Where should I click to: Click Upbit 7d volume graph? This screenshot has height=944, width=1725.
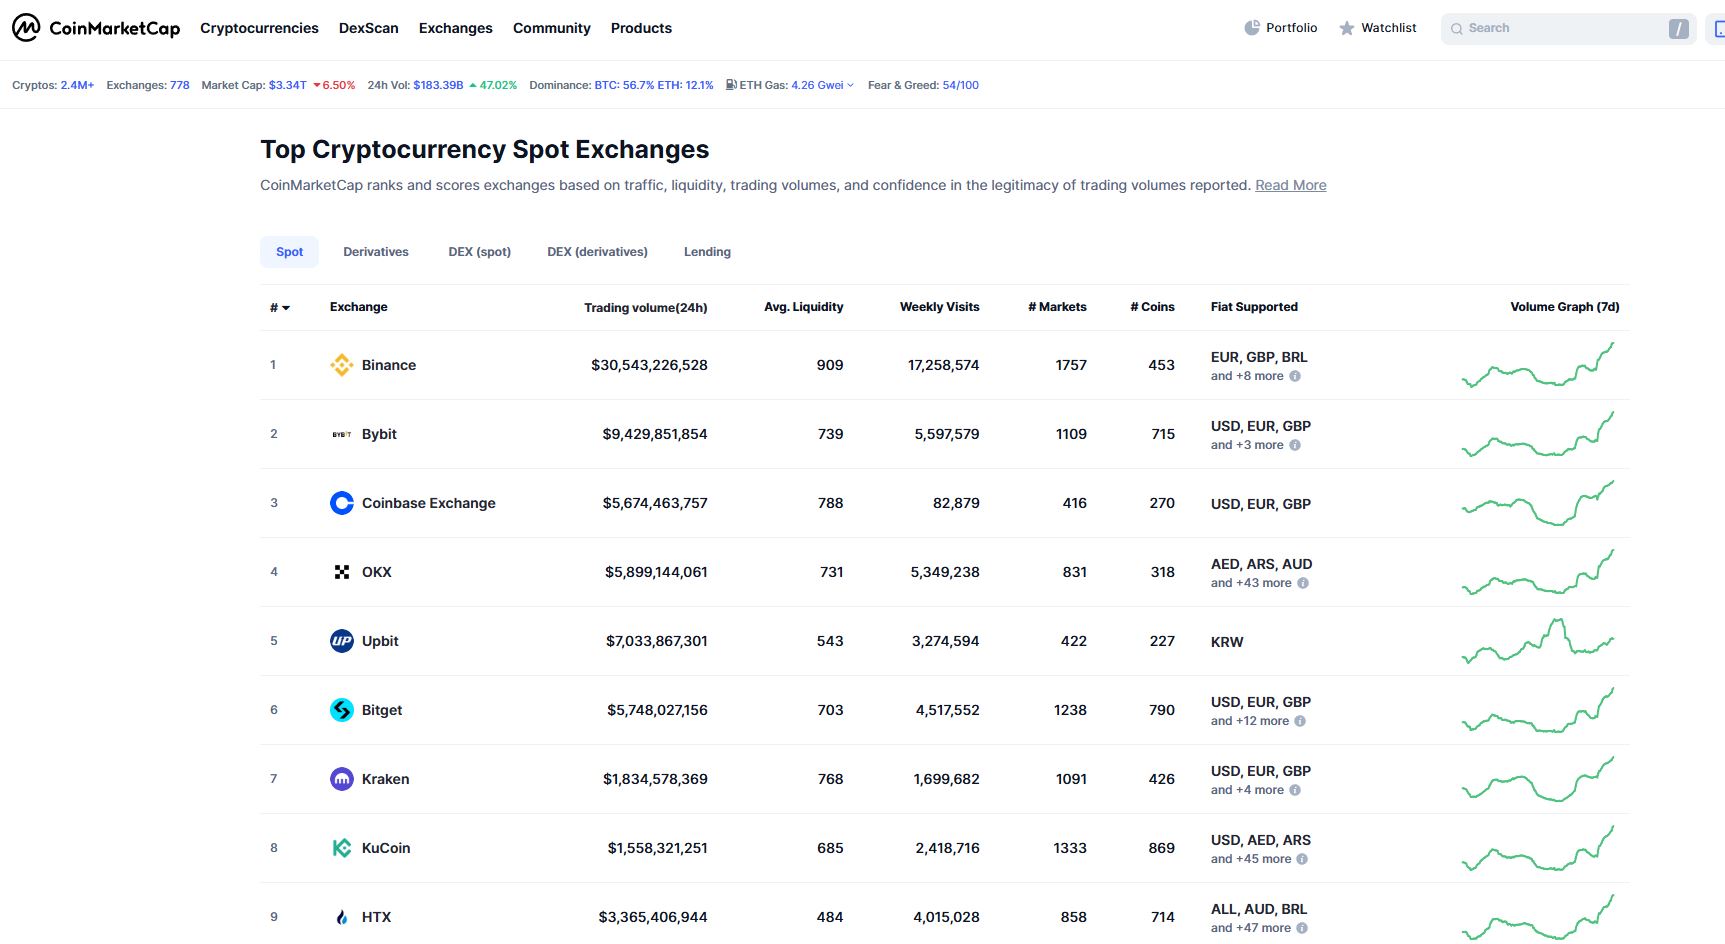(x=1538, y=641)
